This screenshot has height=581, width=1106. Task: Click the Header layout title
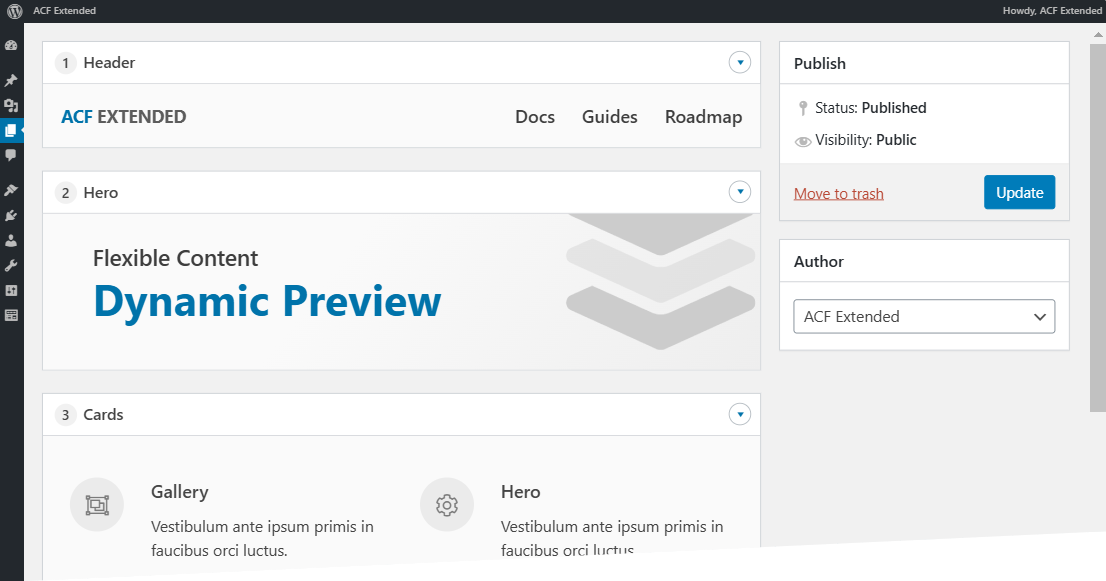[x=109, y=63]
